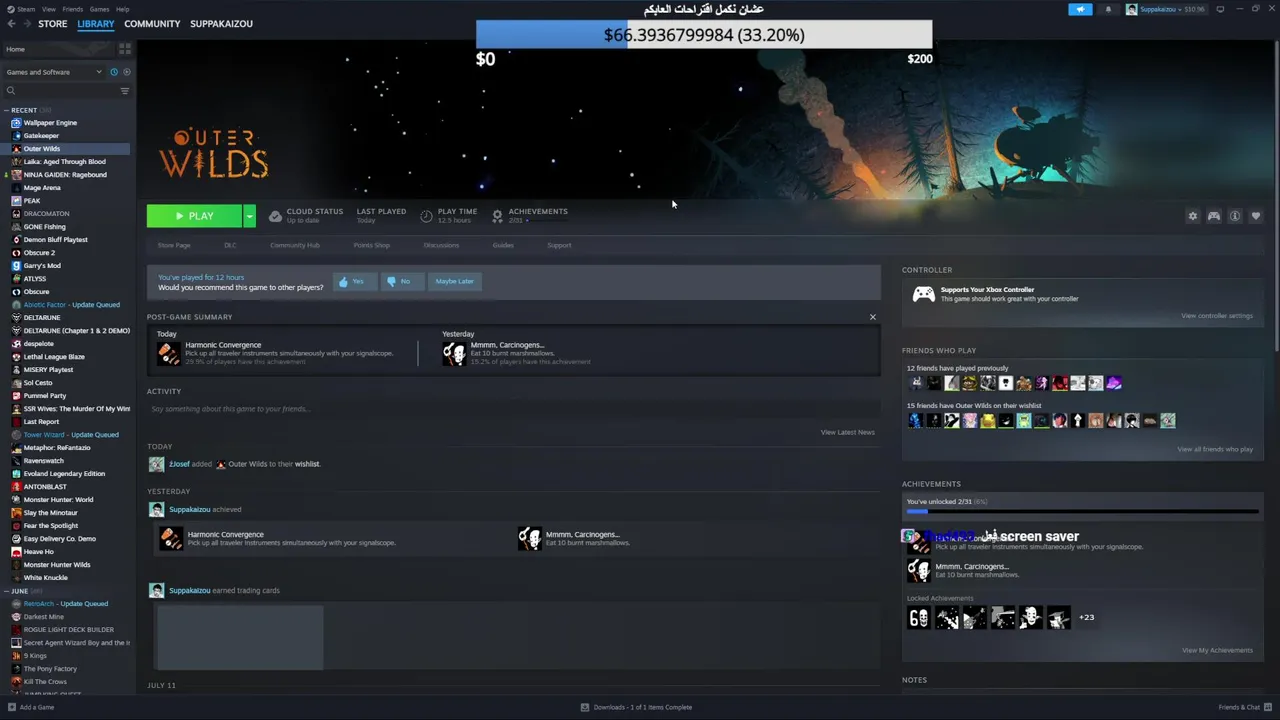
Task: Go to the STORE tab
Action: [53, 24]
